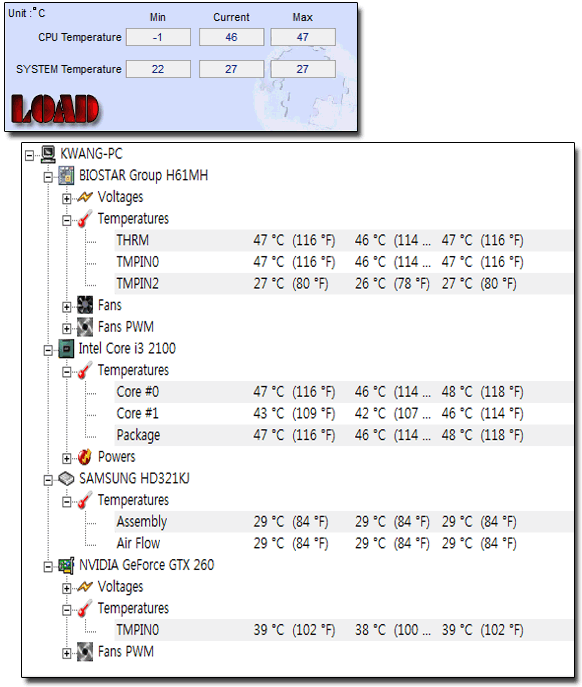
Task: Click SYSTEM Temperature Max field
Action: tap(303, 69)
